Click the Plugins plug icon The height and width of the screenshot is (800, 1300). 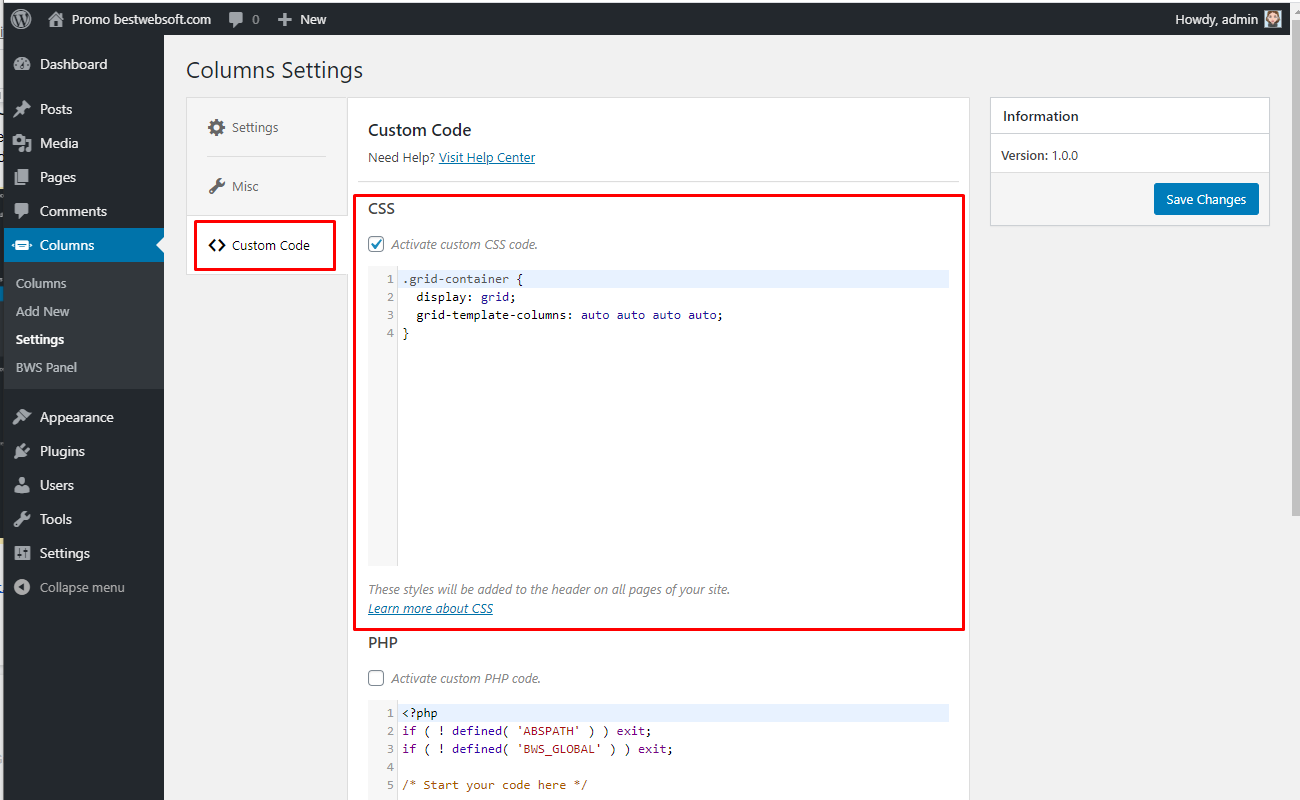pos(22,451)
